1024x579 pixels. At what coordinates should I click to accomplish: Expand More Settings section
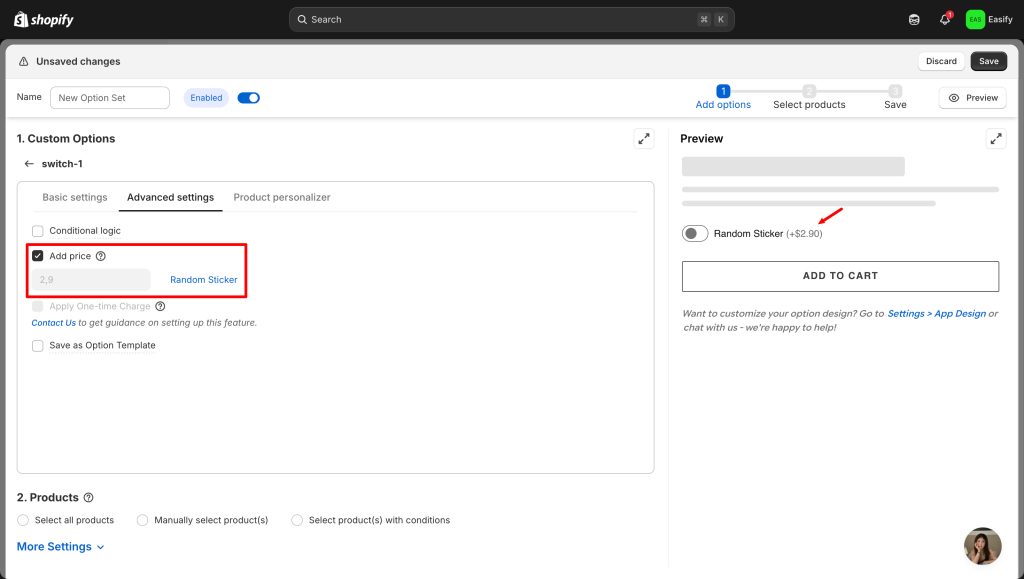(x=61, y=547)
